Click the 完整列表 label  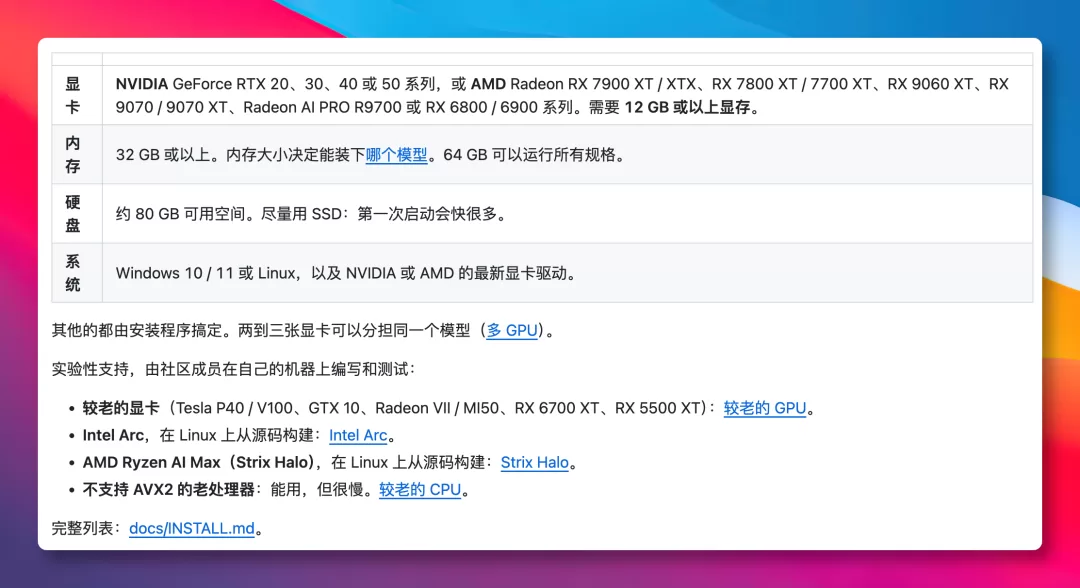83,529
